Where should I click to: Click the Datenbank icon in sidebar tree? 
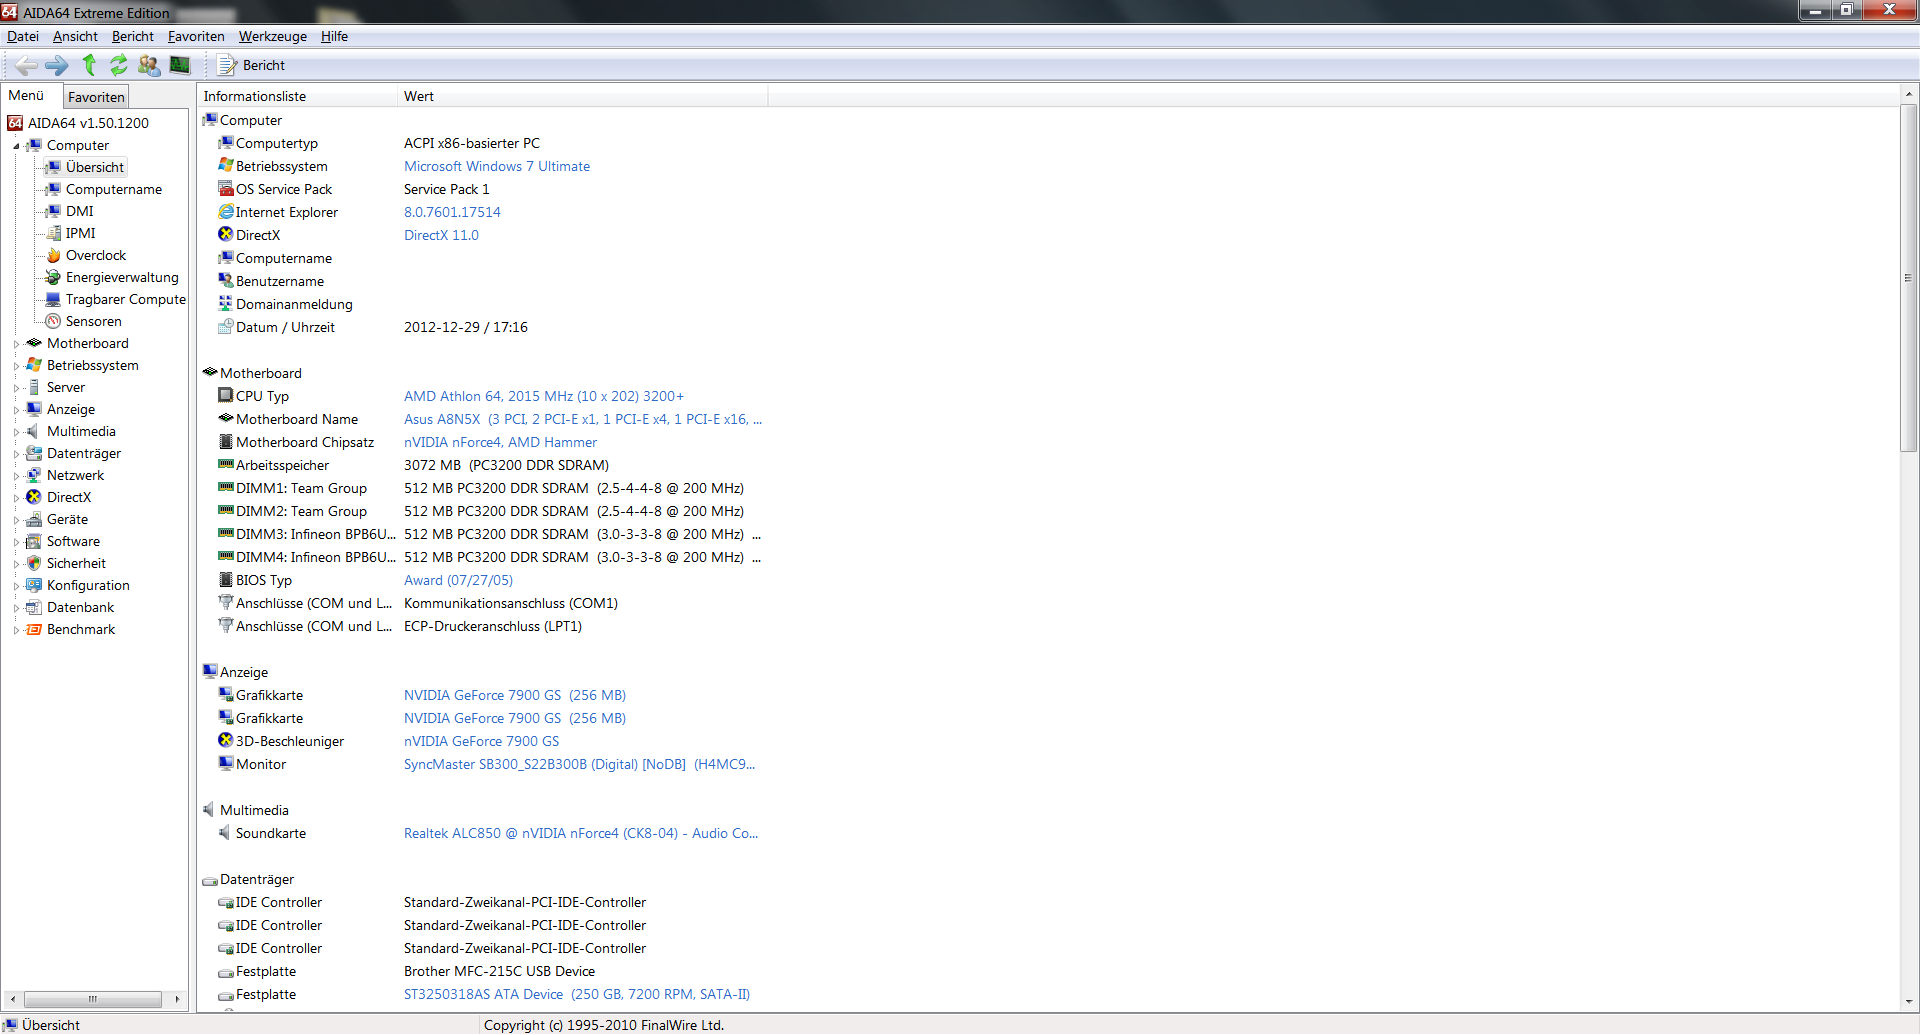pyautogui.click(x=34, y=607)
